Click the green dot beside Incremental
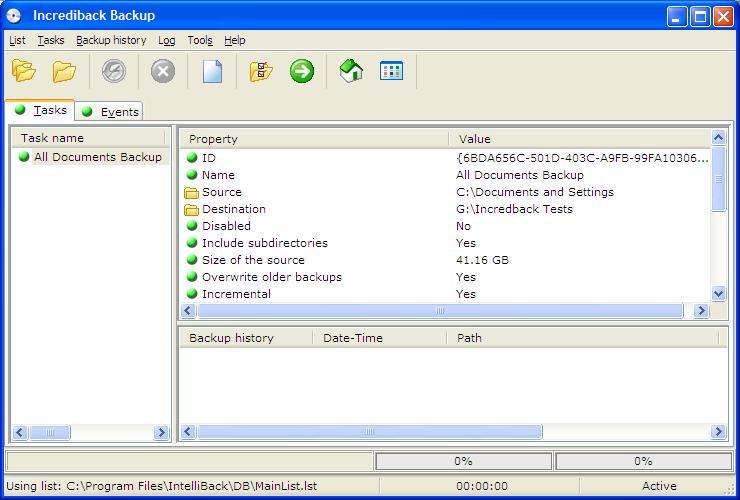This screenshot has width=740, height=500. click(192, 294)
